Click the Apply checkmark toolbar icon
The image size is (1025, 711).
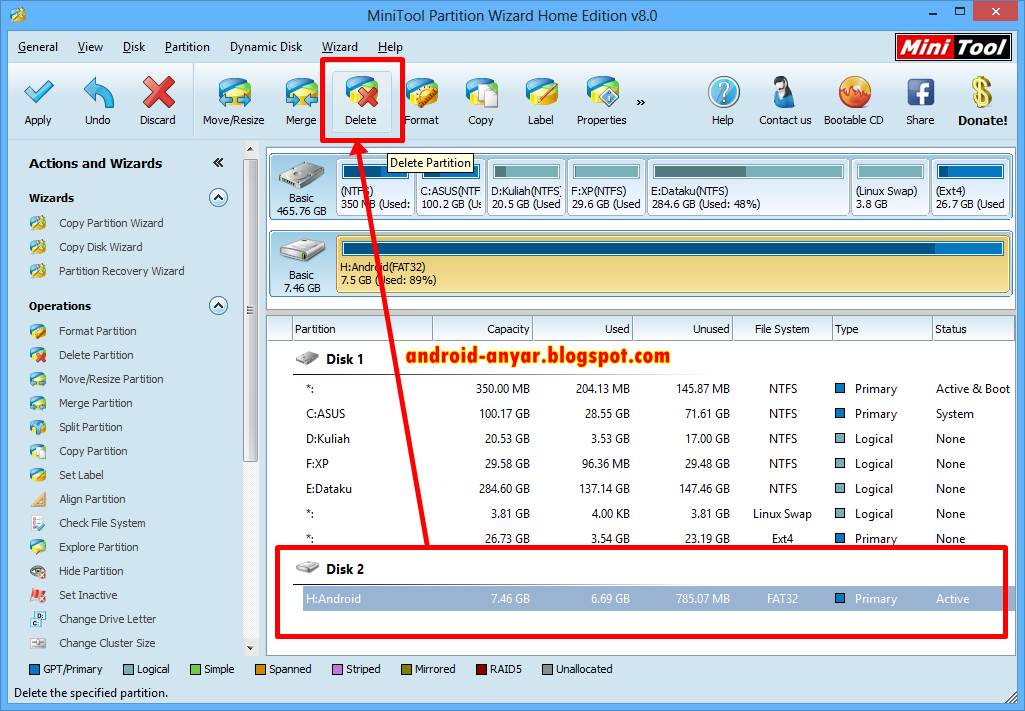click(x=38, y=92)
